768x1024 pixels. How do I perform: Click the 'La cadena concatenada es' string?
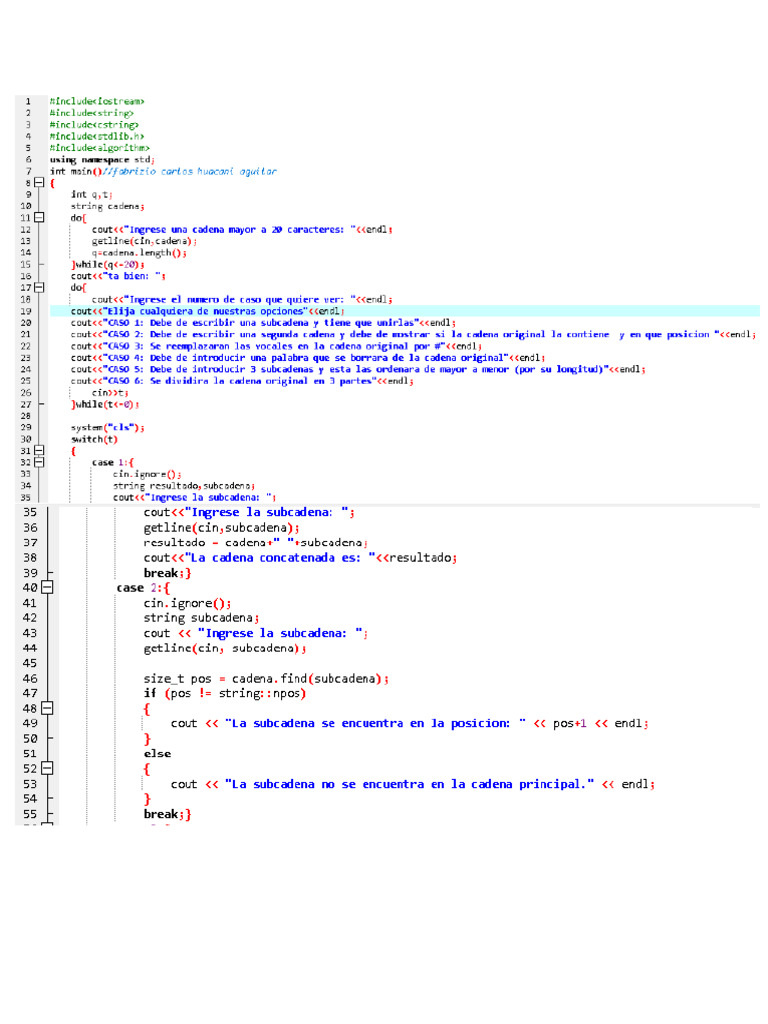pyautogui.click(x=268, y=558)
